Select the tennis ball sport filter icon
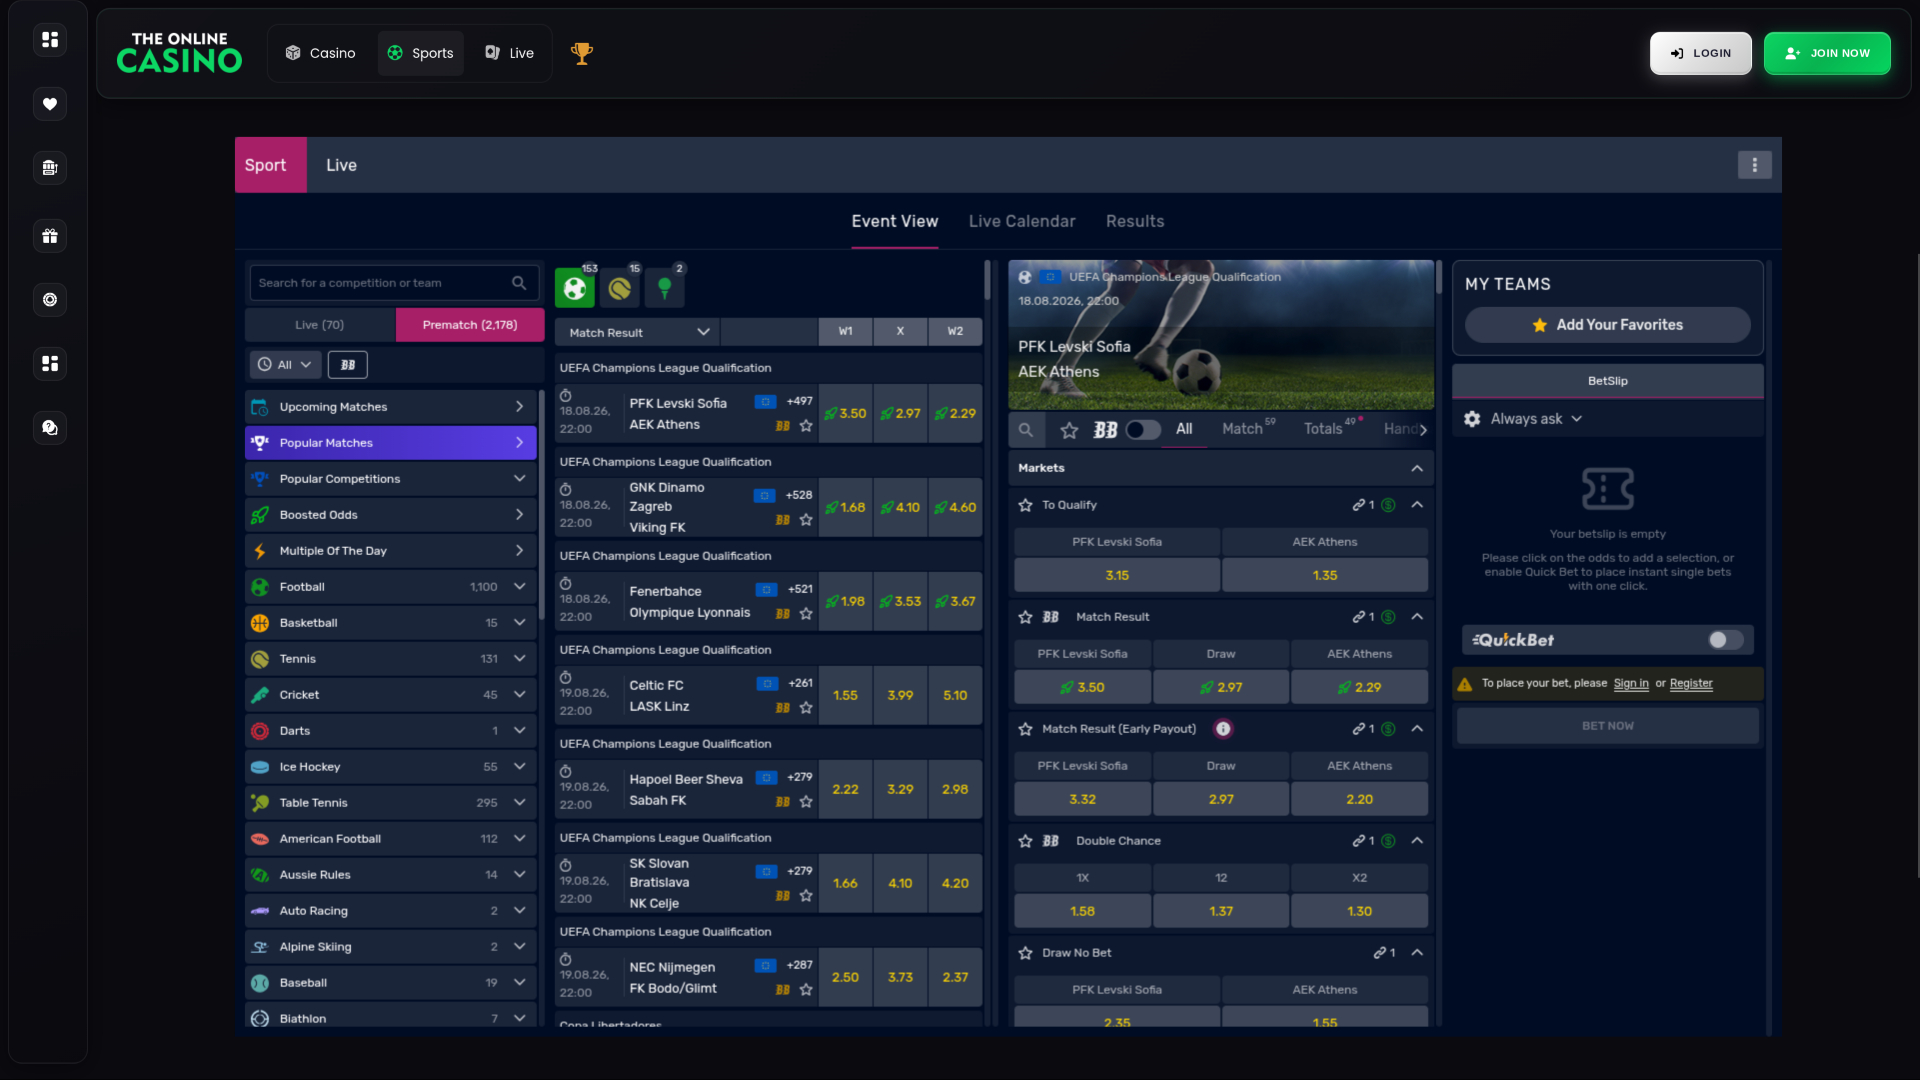 620,288
